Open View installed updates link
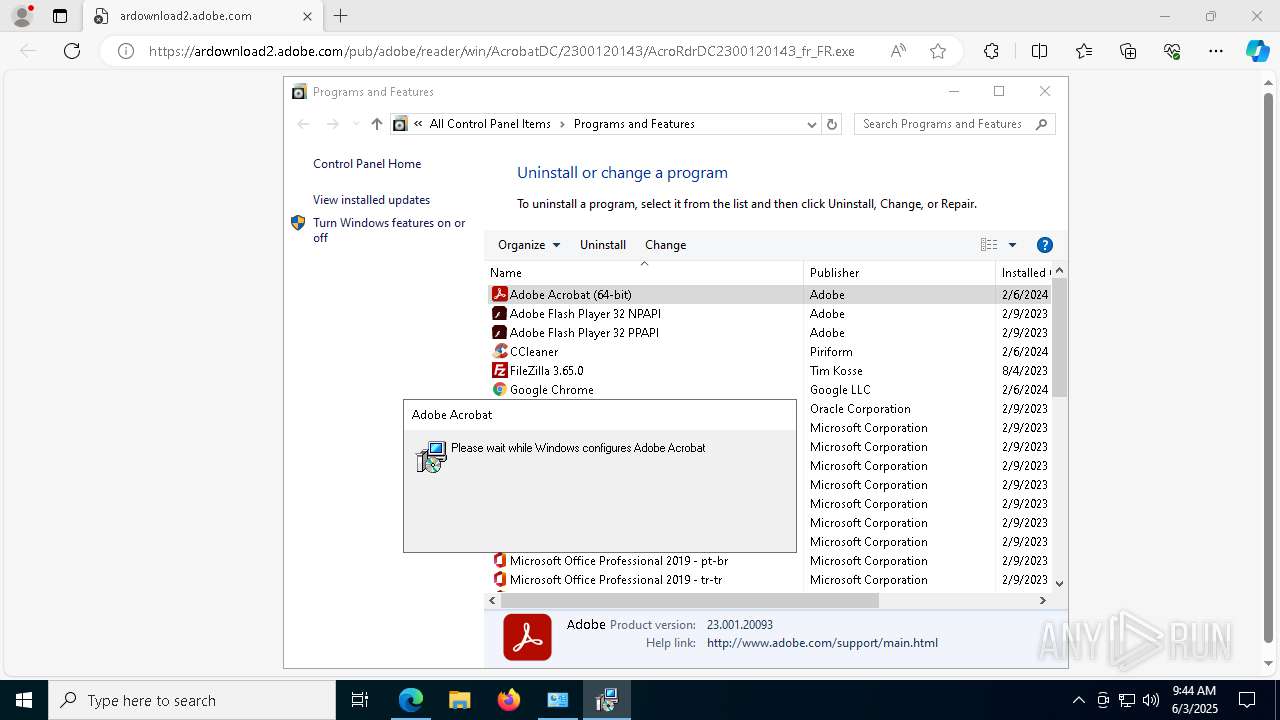Image resolution: width=1280 pixels, height=720 pixels. tap(371, 200)
